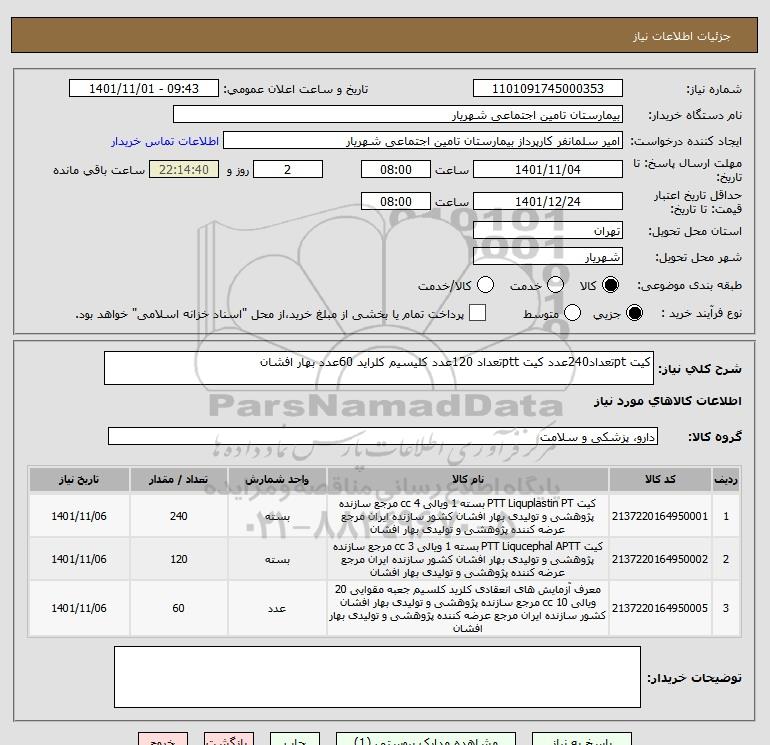Click the unit cell عدد in row 3
The height and width of the screenshot is (745, 770).
[277, 608]
